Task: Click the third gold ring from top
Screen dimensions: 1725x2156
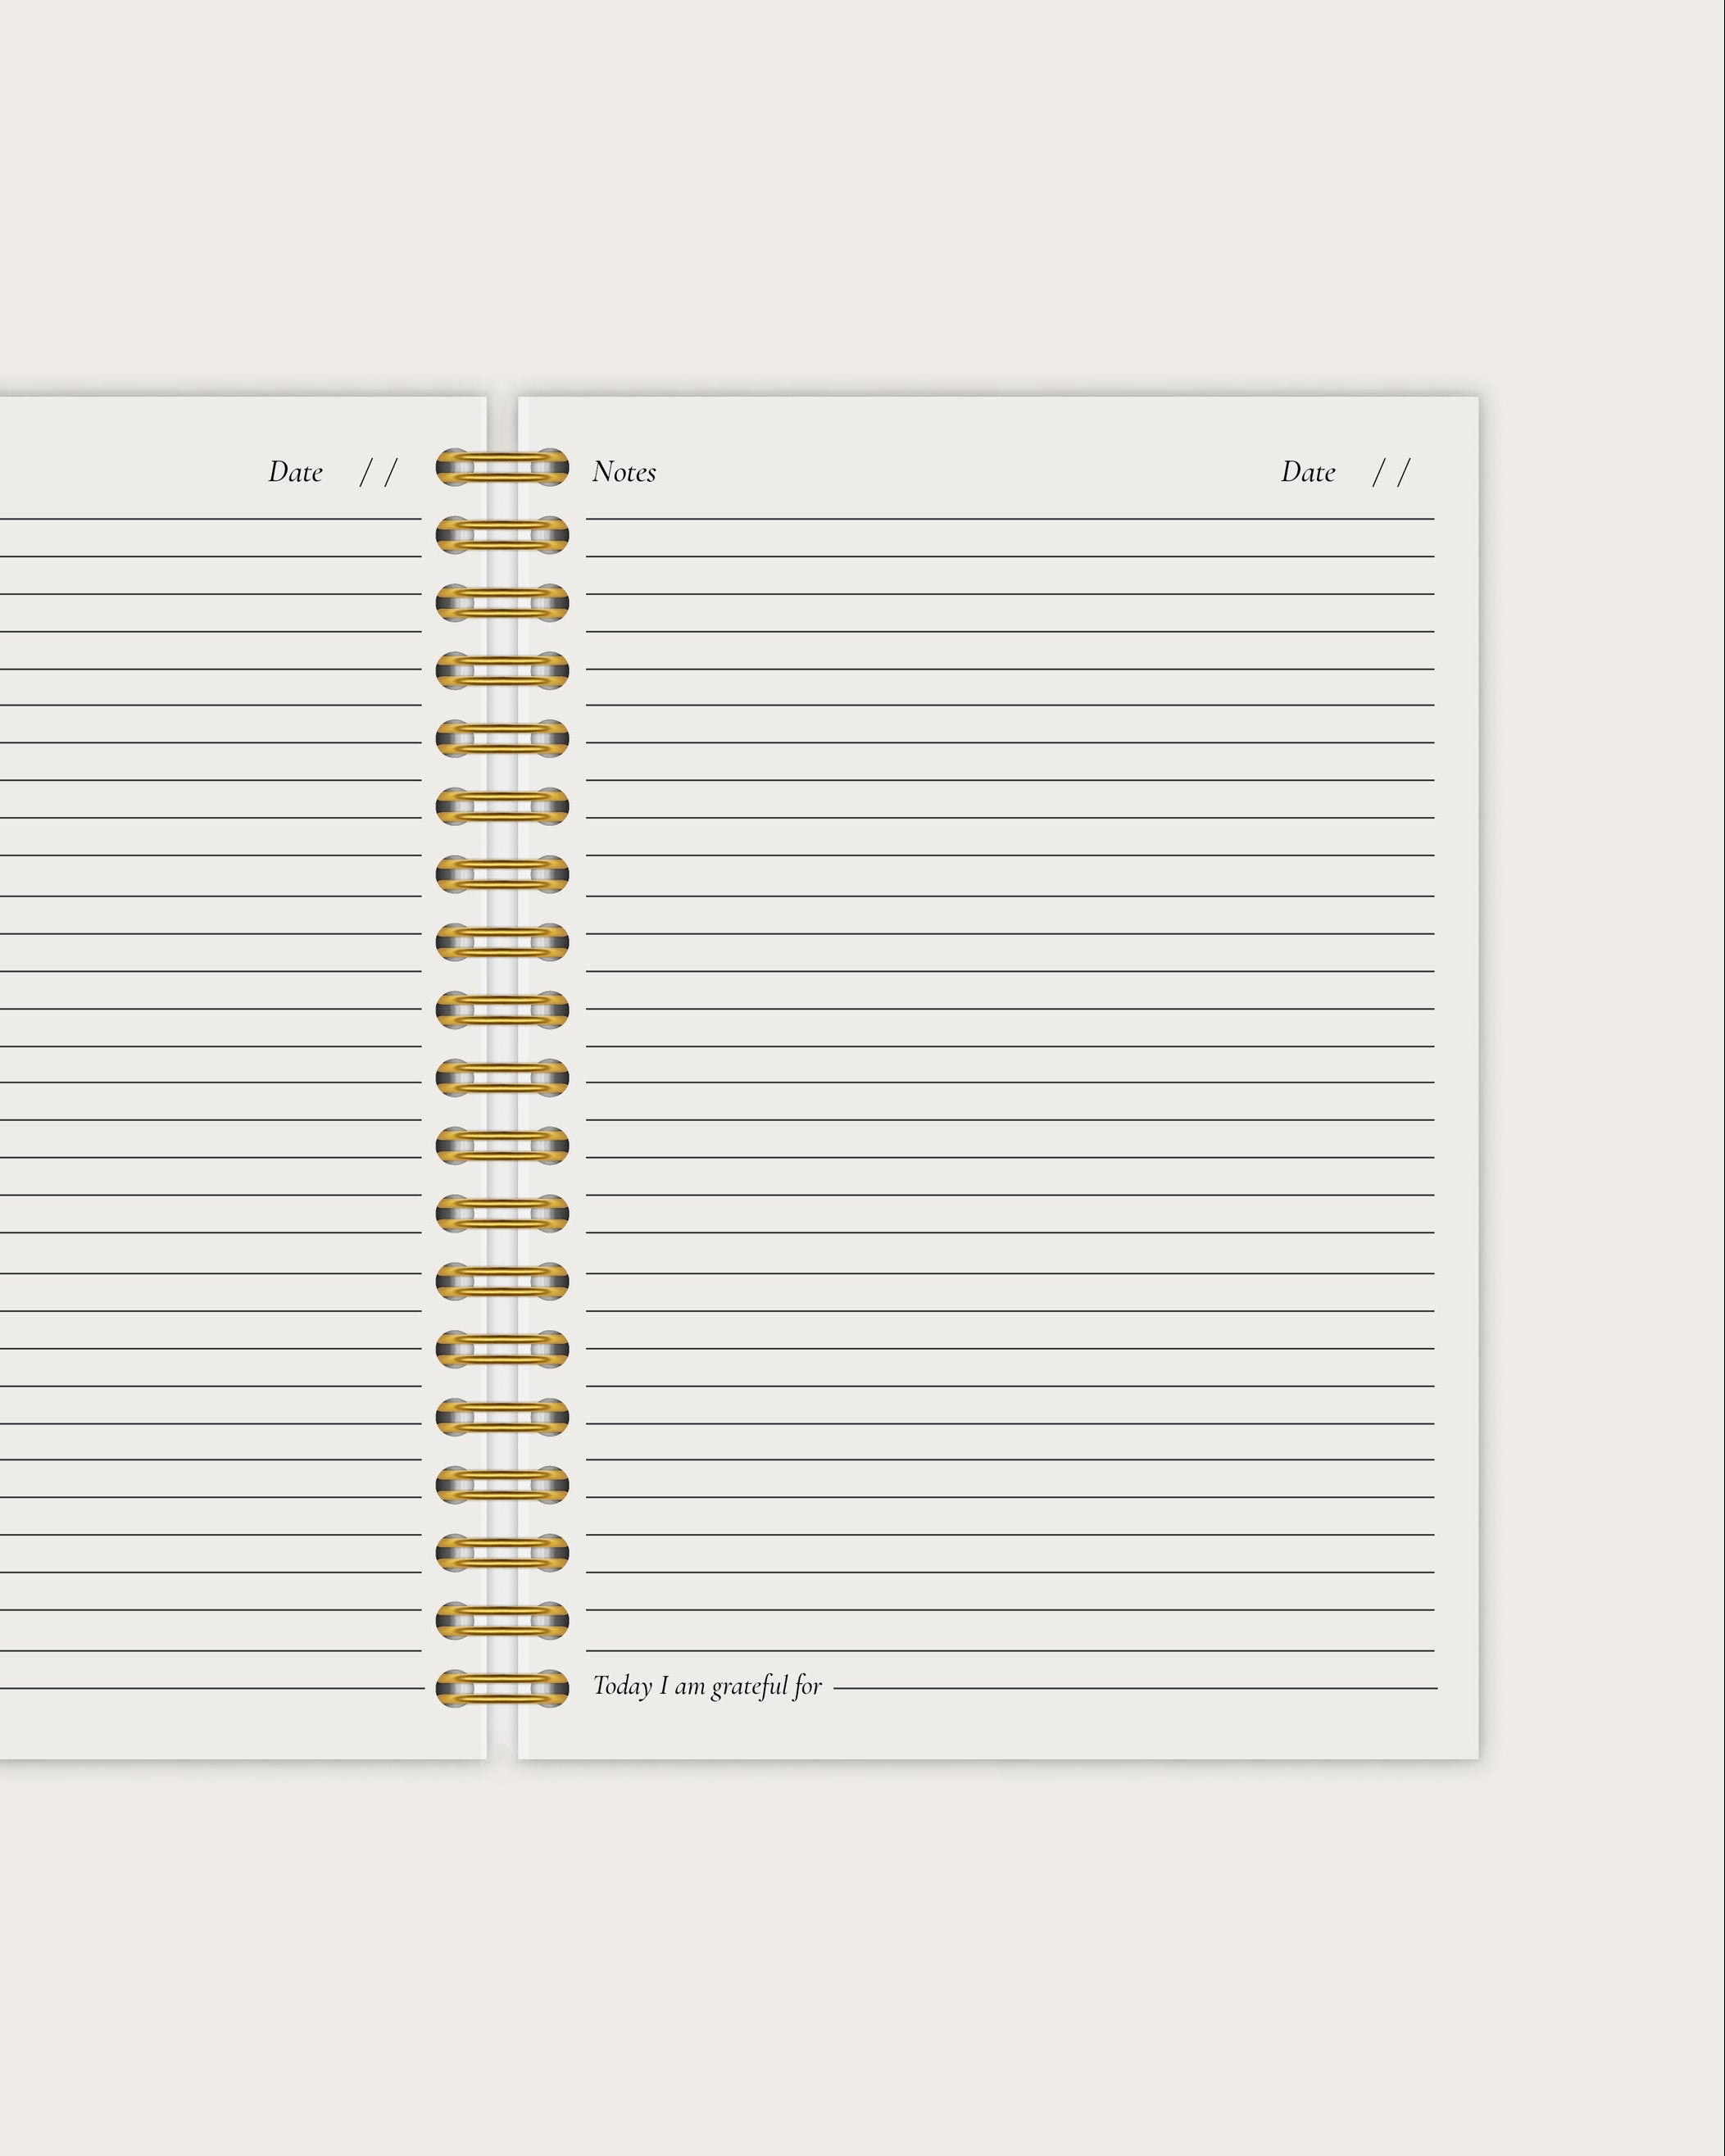Action: [x=502, y=603]
